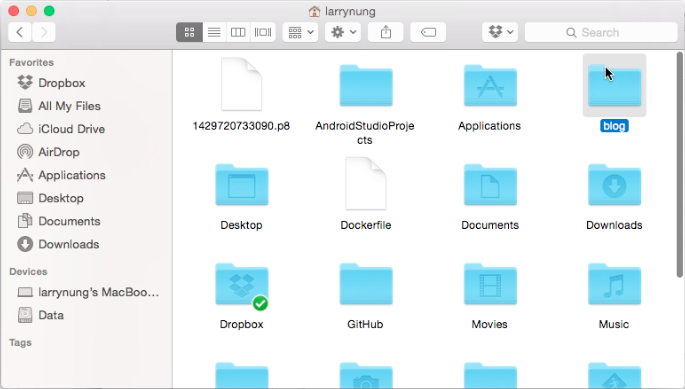Select the blog folder icon
This screenshot has height=389, width=685.
[614, 86]
